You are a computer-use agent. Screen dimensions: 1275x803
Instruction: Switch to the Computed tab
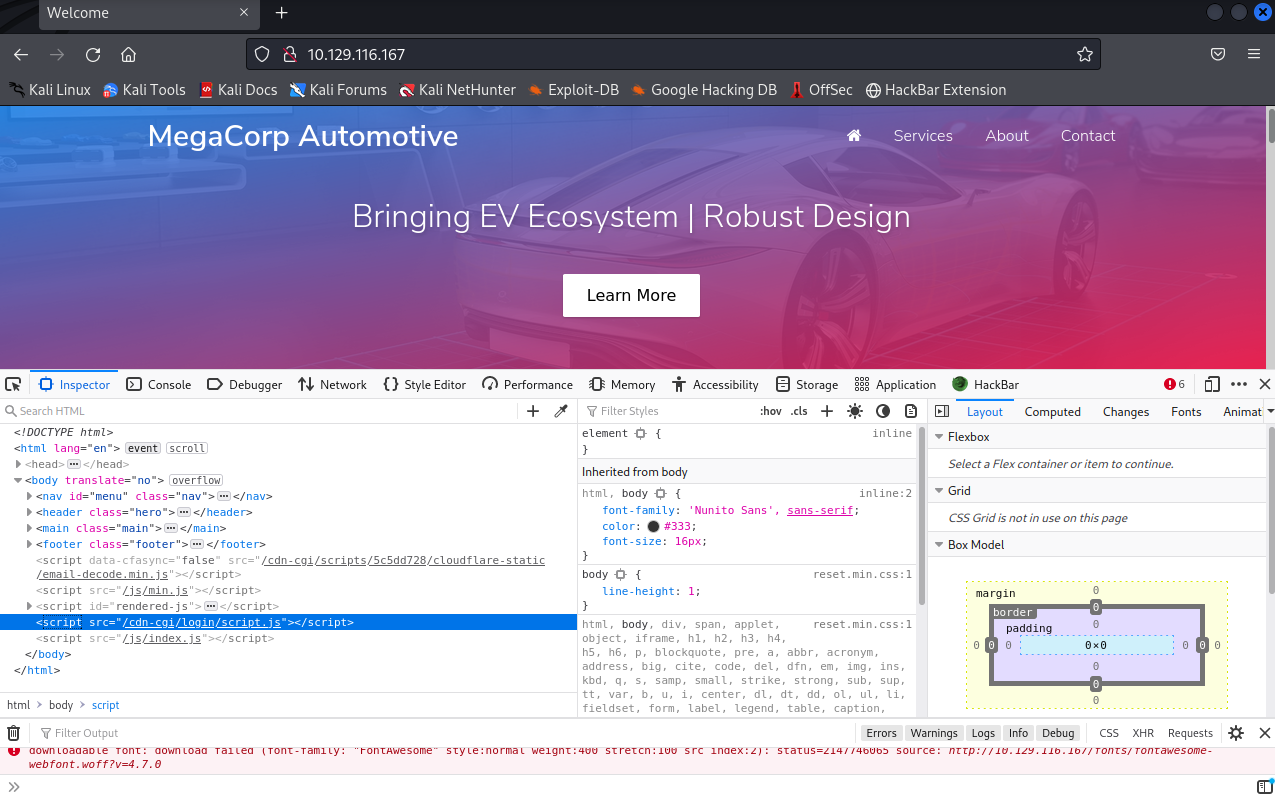coord(1053,411)
